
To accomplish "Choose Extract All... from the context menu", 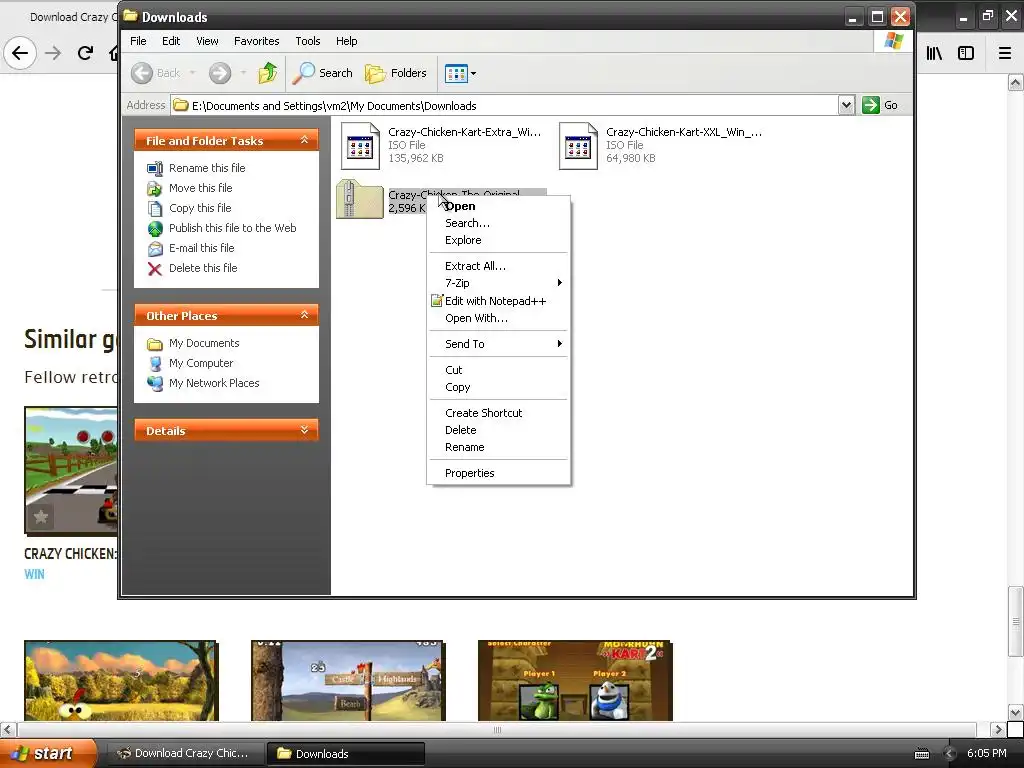I will click(x=498, y=266).
